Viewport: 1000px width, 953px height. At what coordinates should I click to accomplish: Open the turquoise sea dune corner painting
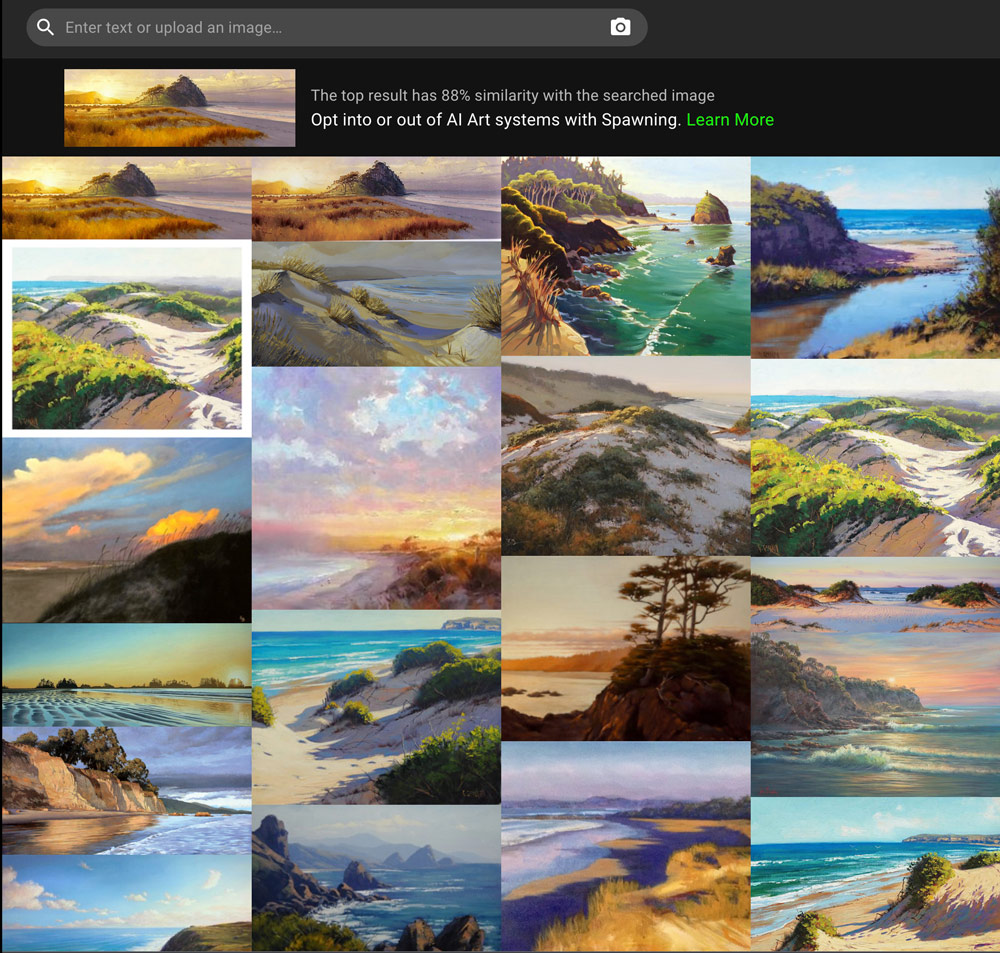click(x=875, y=875)
